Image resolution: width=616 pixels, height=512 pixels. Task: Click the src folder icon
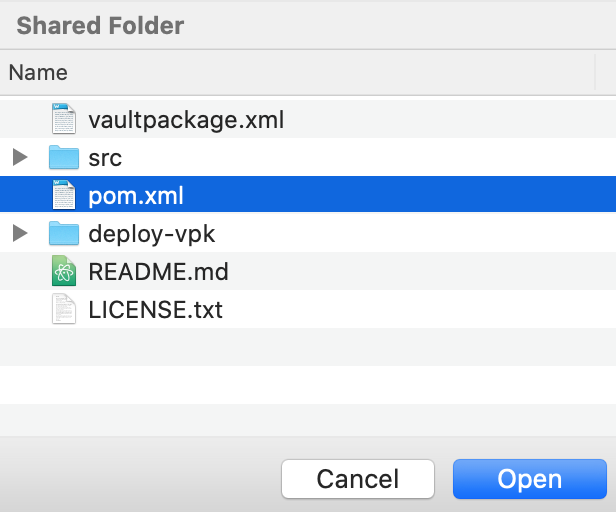64,157
